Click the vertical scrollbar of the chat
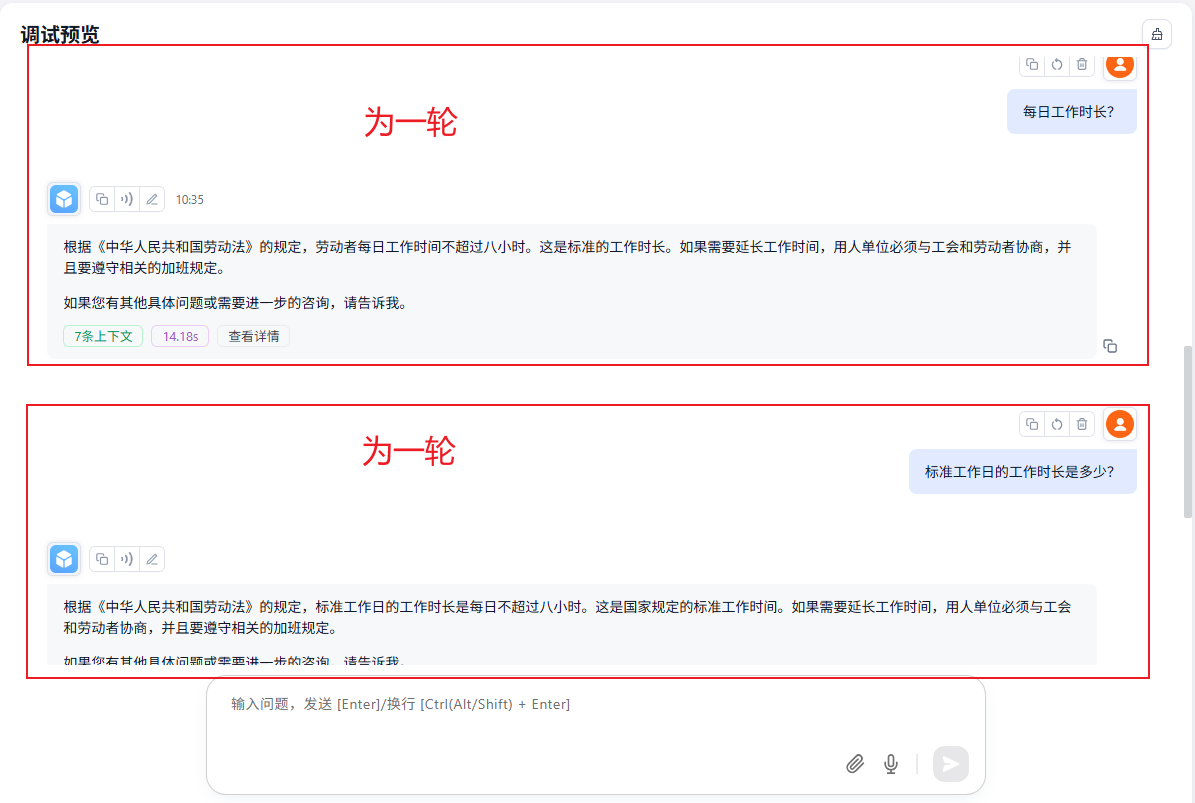1195x803 pixels. tap(1188, 430)
